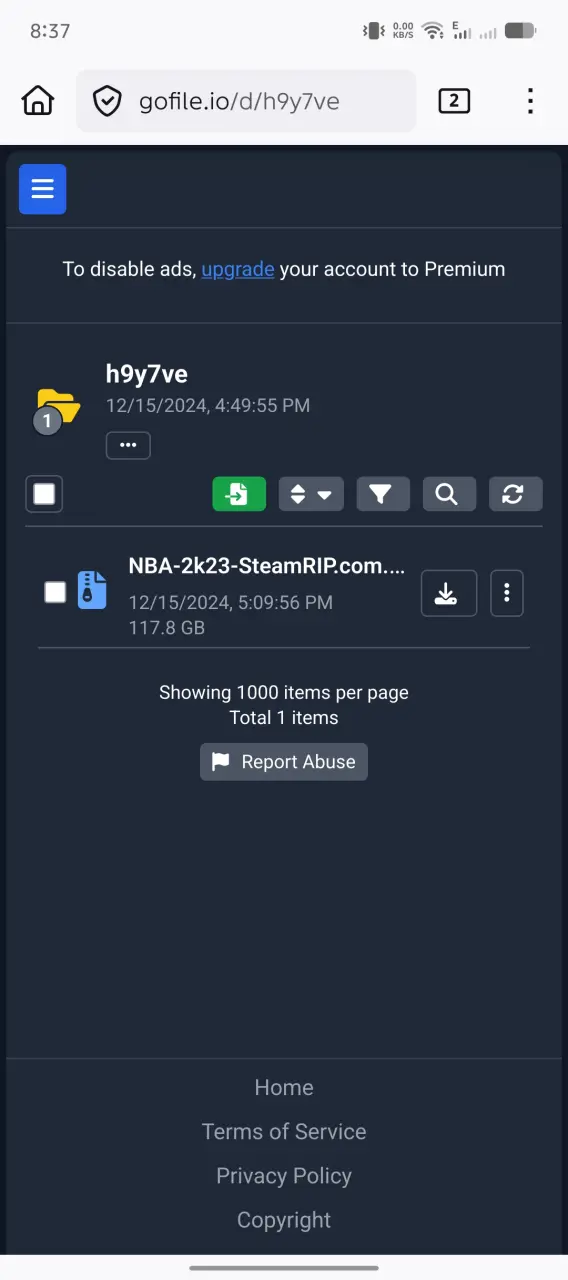Open the Terms of Service link

click(x=284, y=1132)
